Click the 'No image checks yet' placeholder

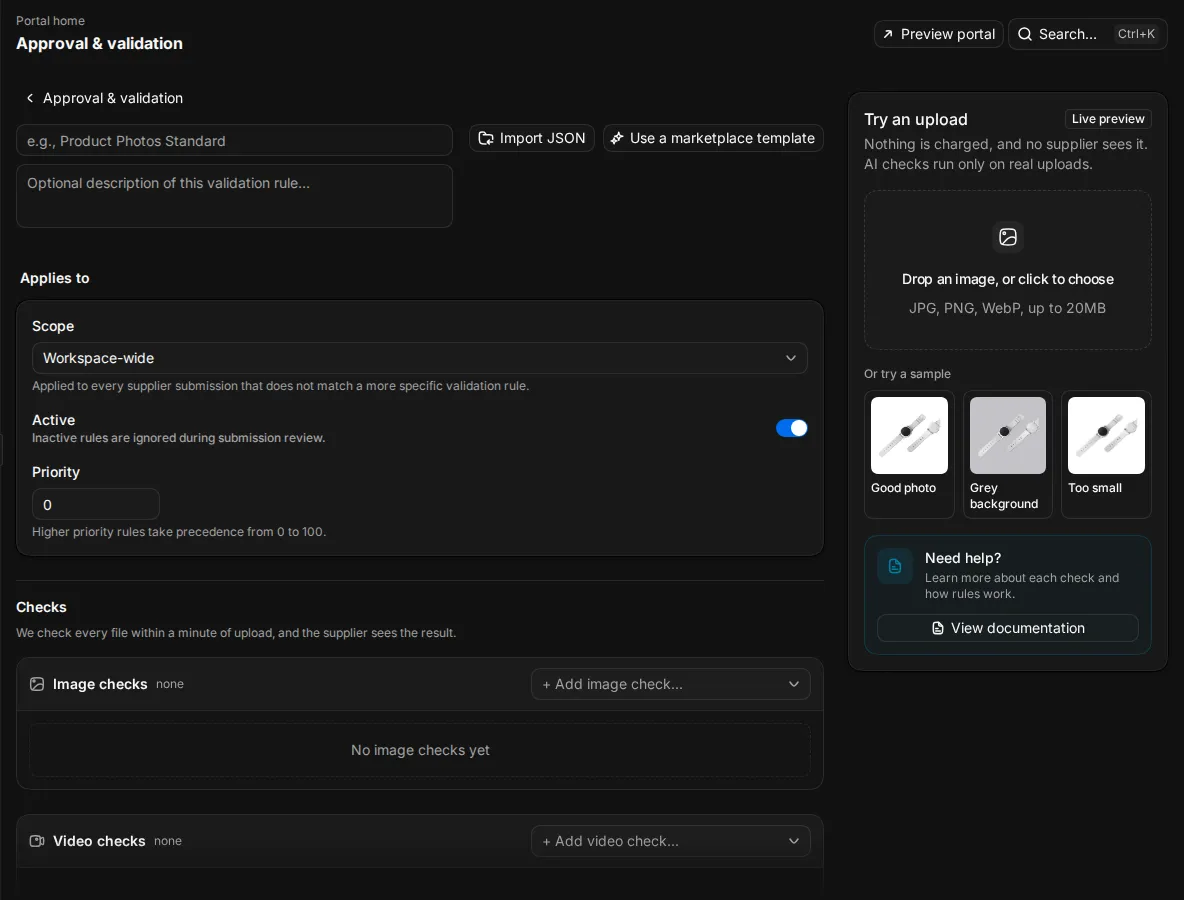click(x=420, y=751)
